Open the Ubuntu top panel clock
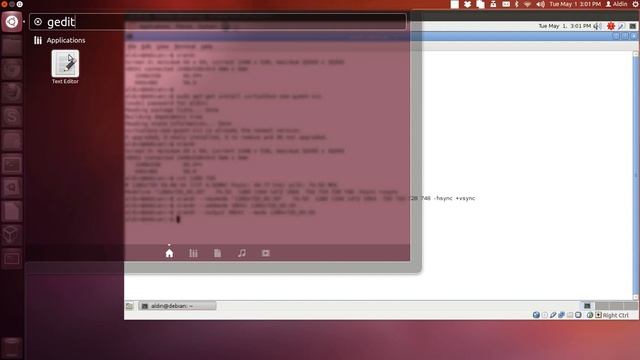The width and height of the screenshot is (640, 360). coord(575,4)
